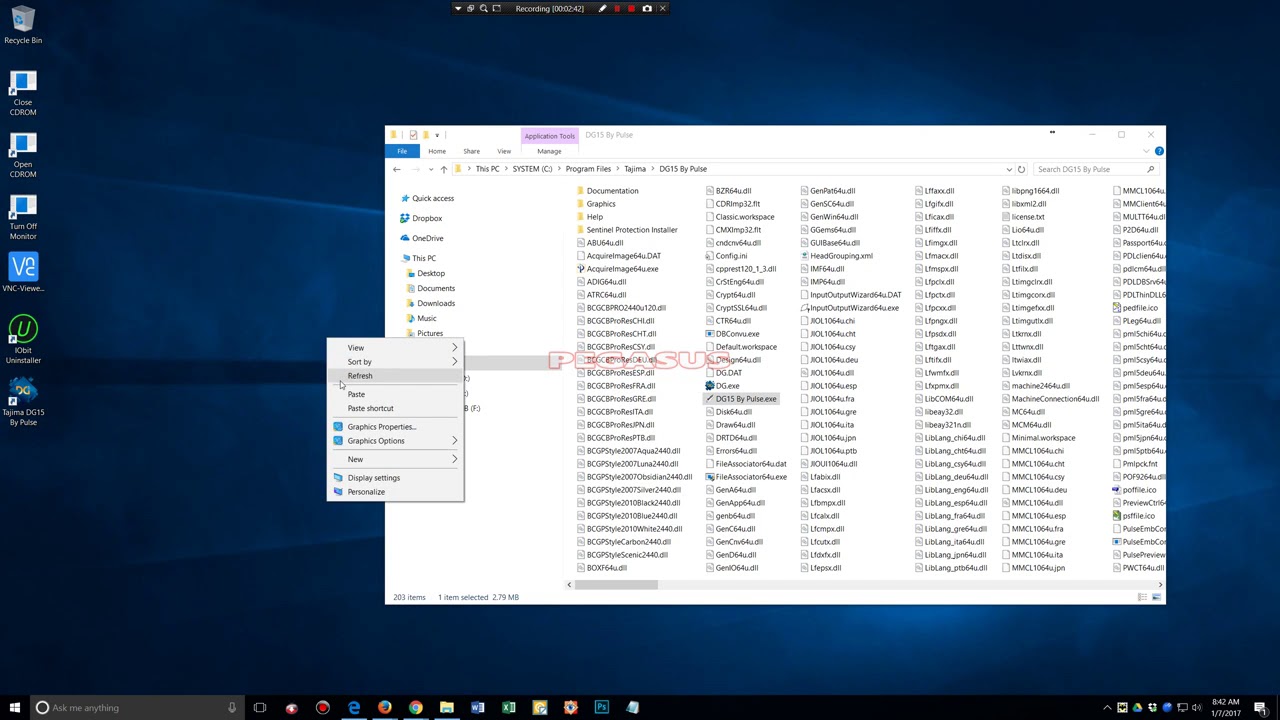The image size is (1280, 720).
Task: Open Google Chrome from the taskbar
Action: (x=416, y=708)
